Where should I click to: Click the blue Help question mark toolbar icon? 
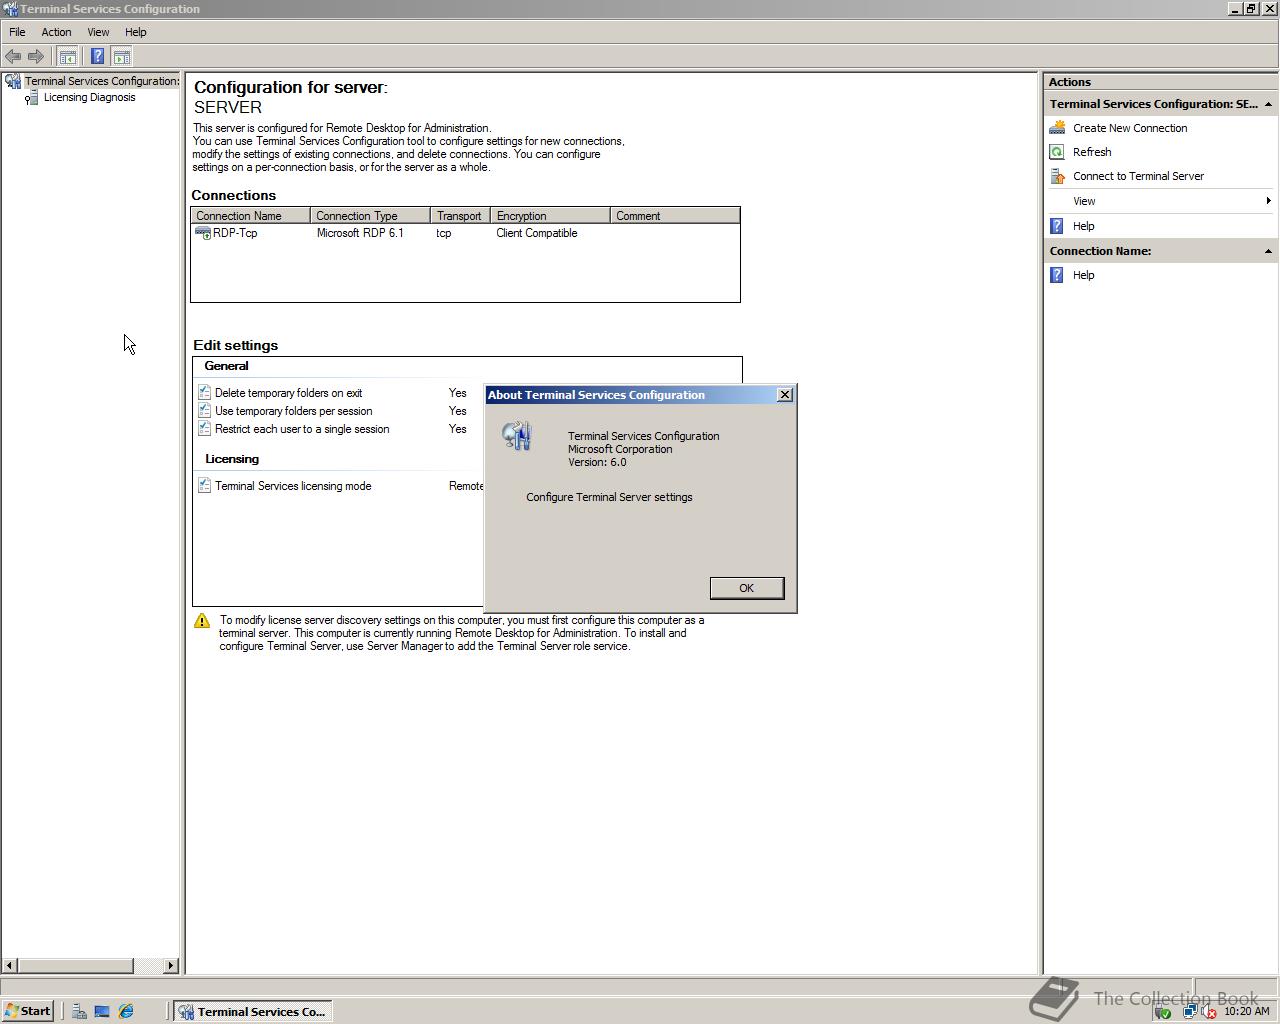tap(97, 57)
